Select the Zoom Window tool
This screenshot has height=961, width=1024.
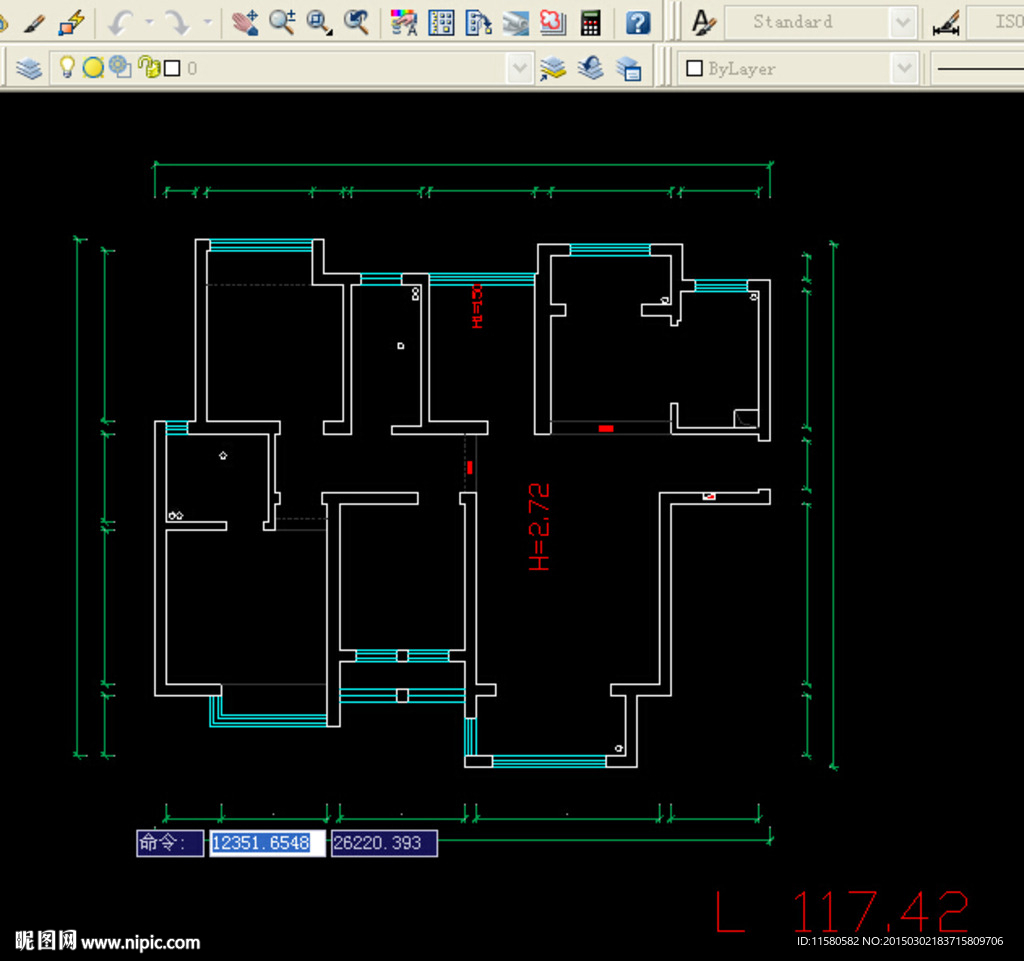coord(319,23)
